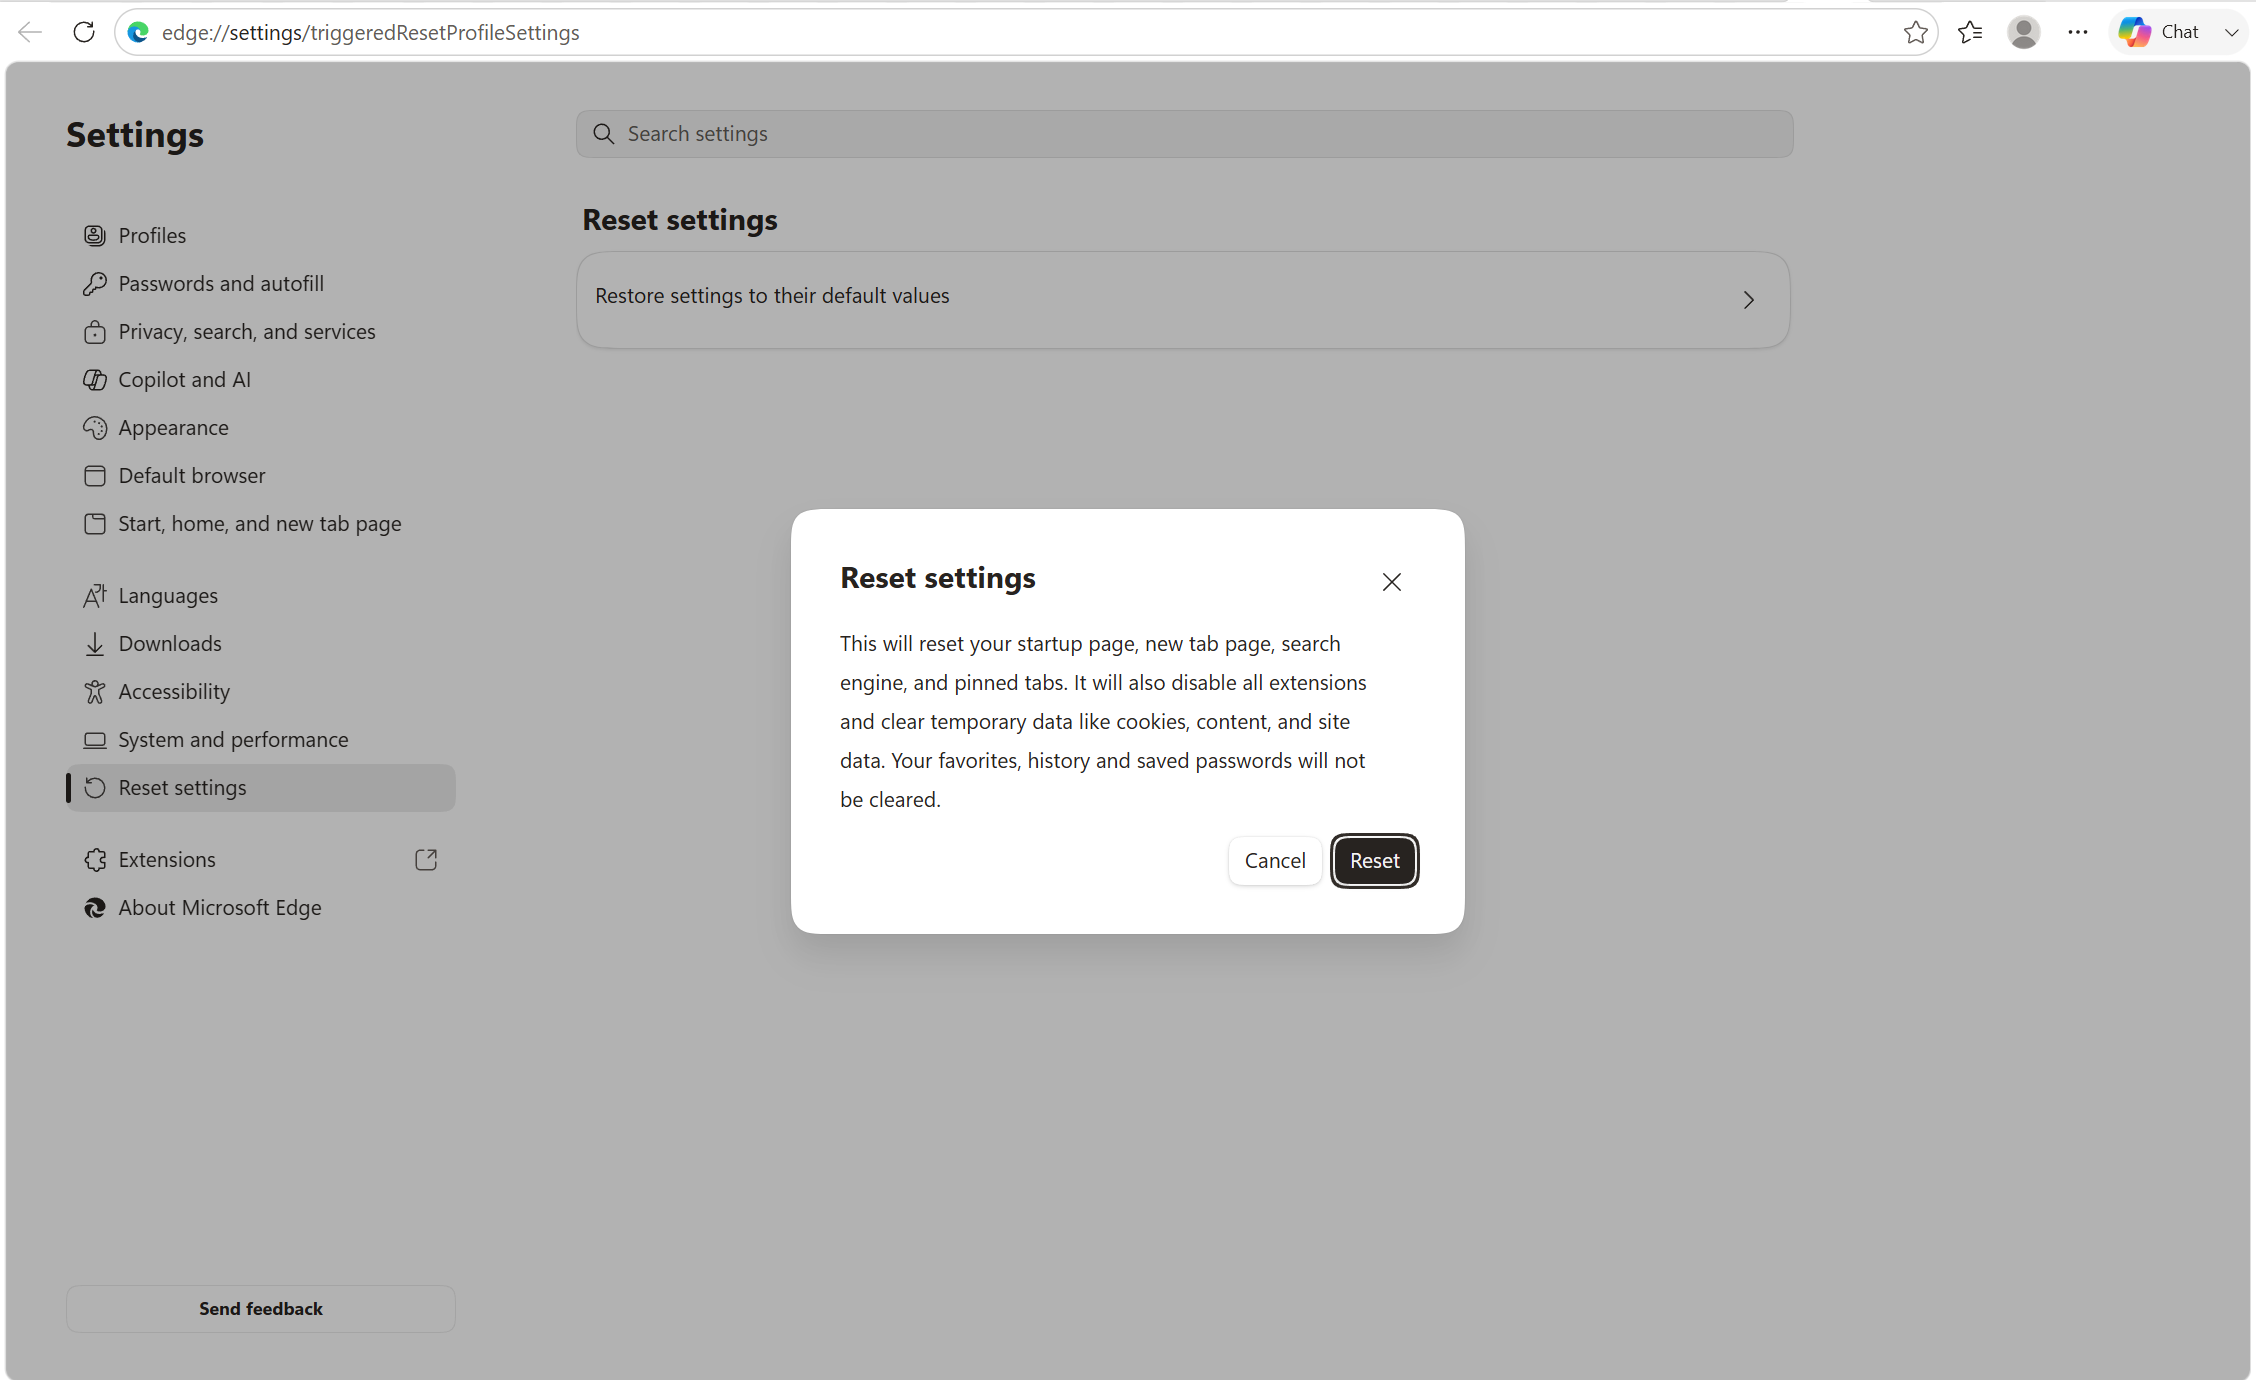Select Reset settings in sidebar

coord(261,788)
